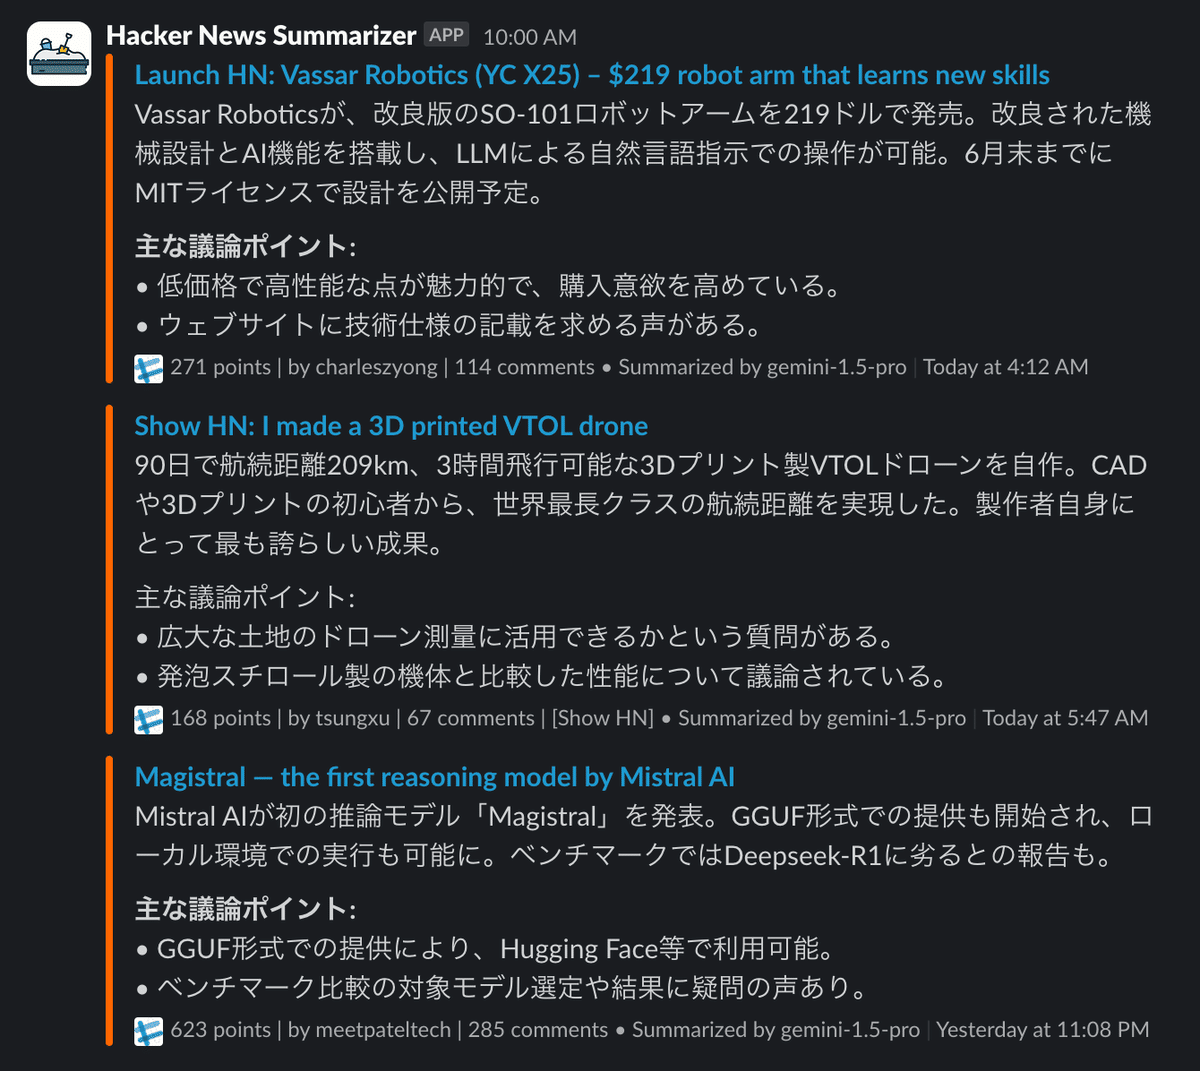Open the Launch HN: Vassar Robotics link

pyautogui.click(x=592, y=75)
